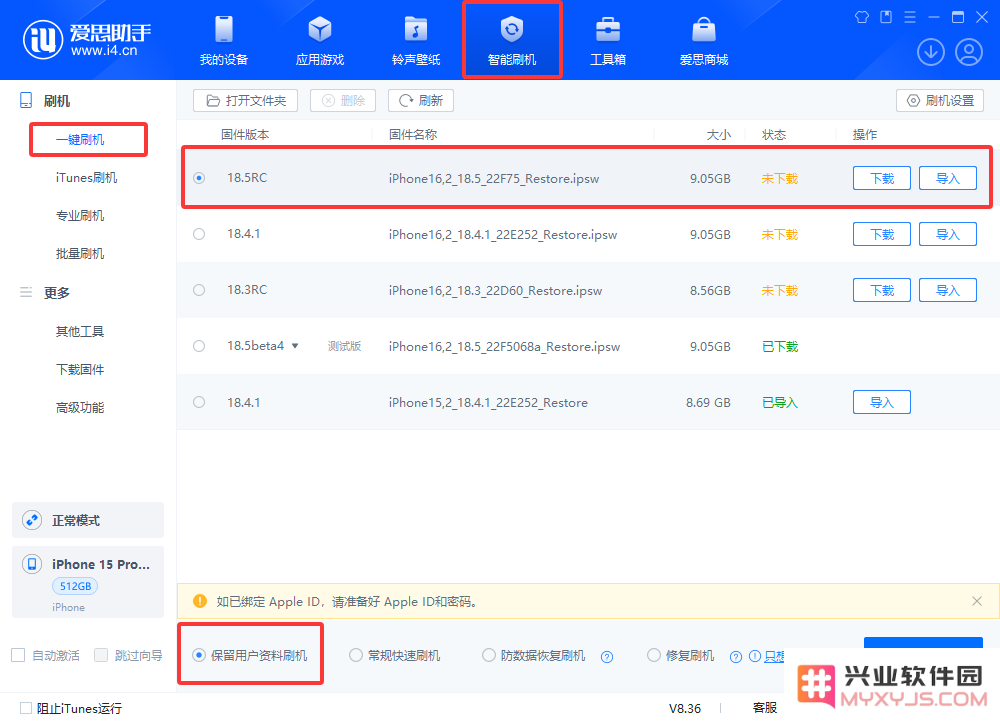
Task: Open 其他工具 in sidebar
Action: coord(80,332)
